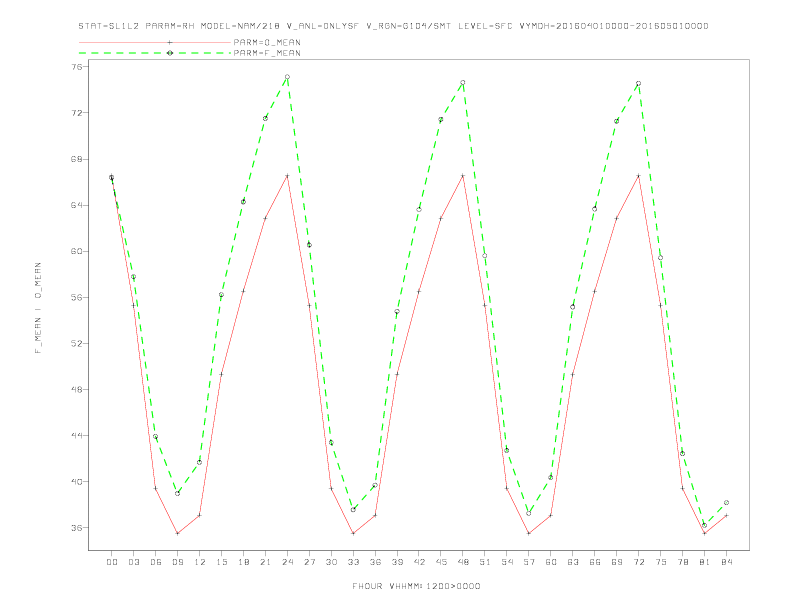The width and height of the screenshot is (792, 612).
Task: Click the x-axis tick label 72
Action: (638, 562)
